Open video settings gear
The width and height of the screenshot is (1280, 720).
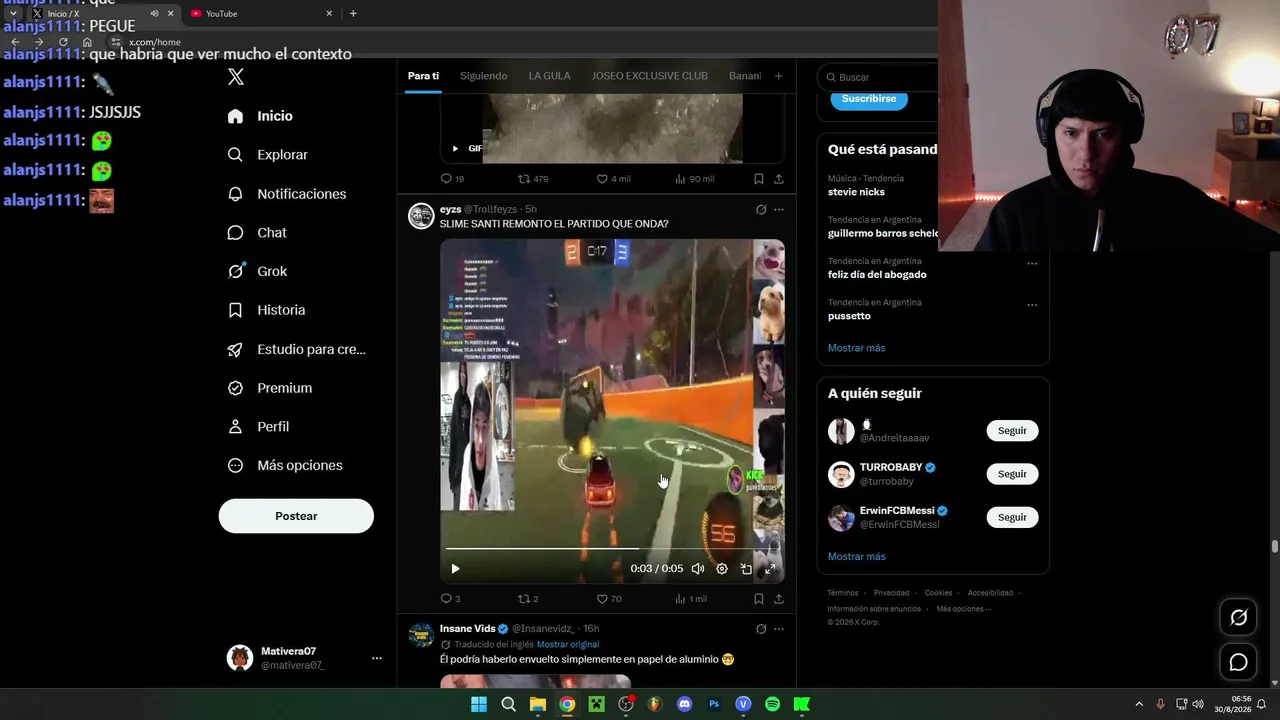click(722, 569)
